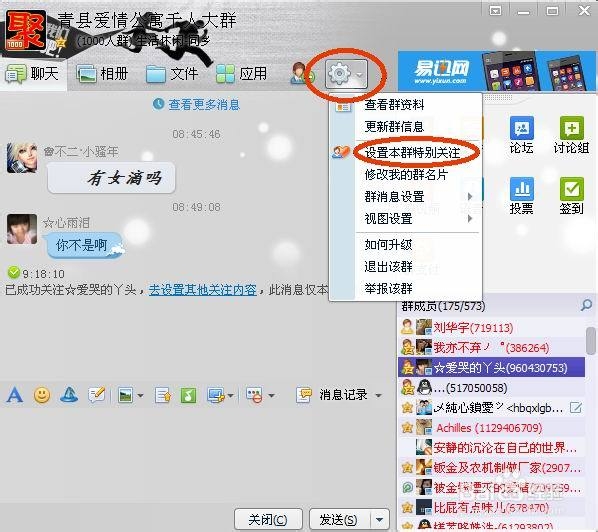Viewport: 598px width, 532px height.
Task: Select member …(517050058)
Action: coord(492,388)
